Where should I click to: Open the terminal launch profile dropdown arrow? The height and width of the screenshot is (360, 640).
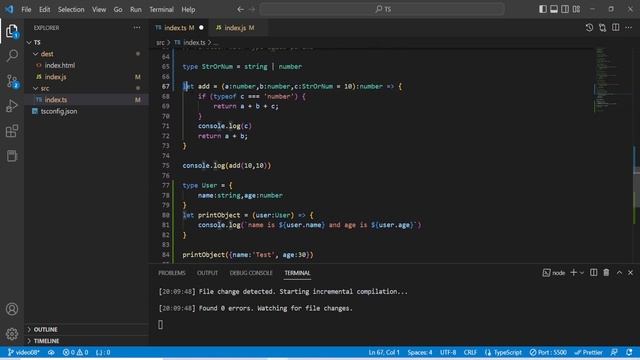point(582,273)
